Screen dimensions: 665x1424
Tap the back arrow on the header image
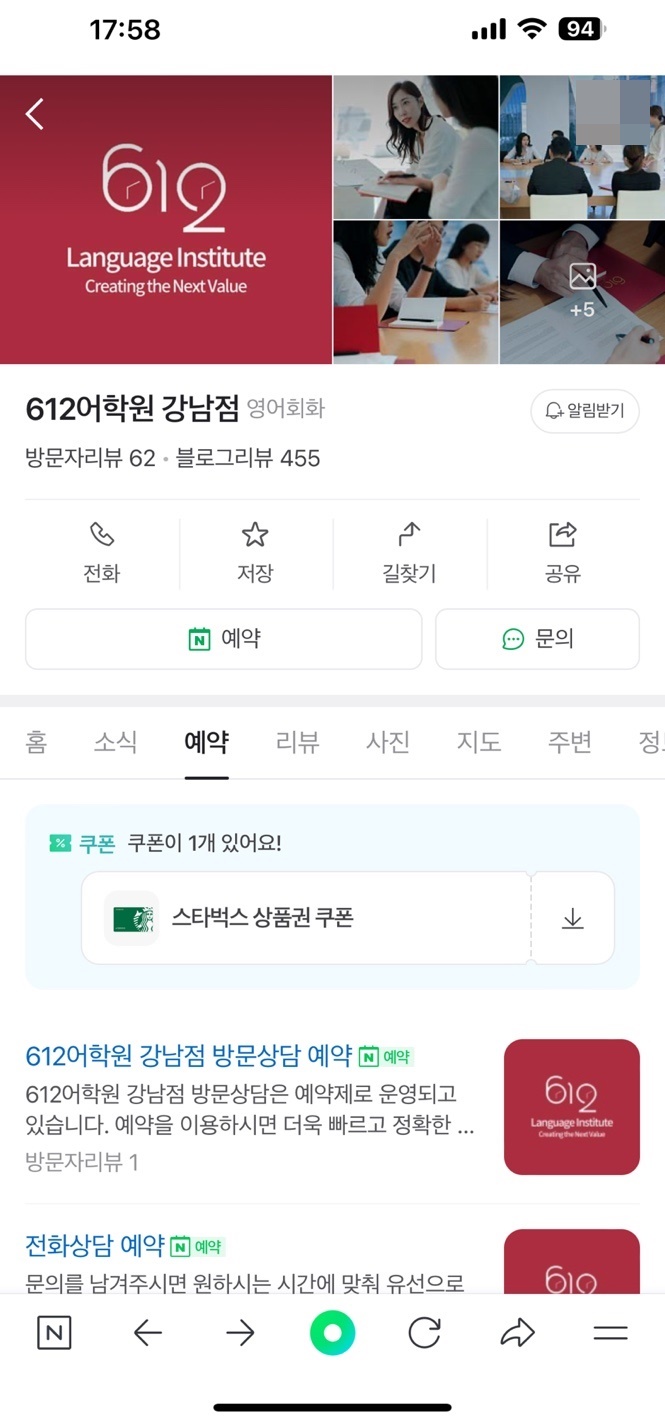tap(35, 114)
